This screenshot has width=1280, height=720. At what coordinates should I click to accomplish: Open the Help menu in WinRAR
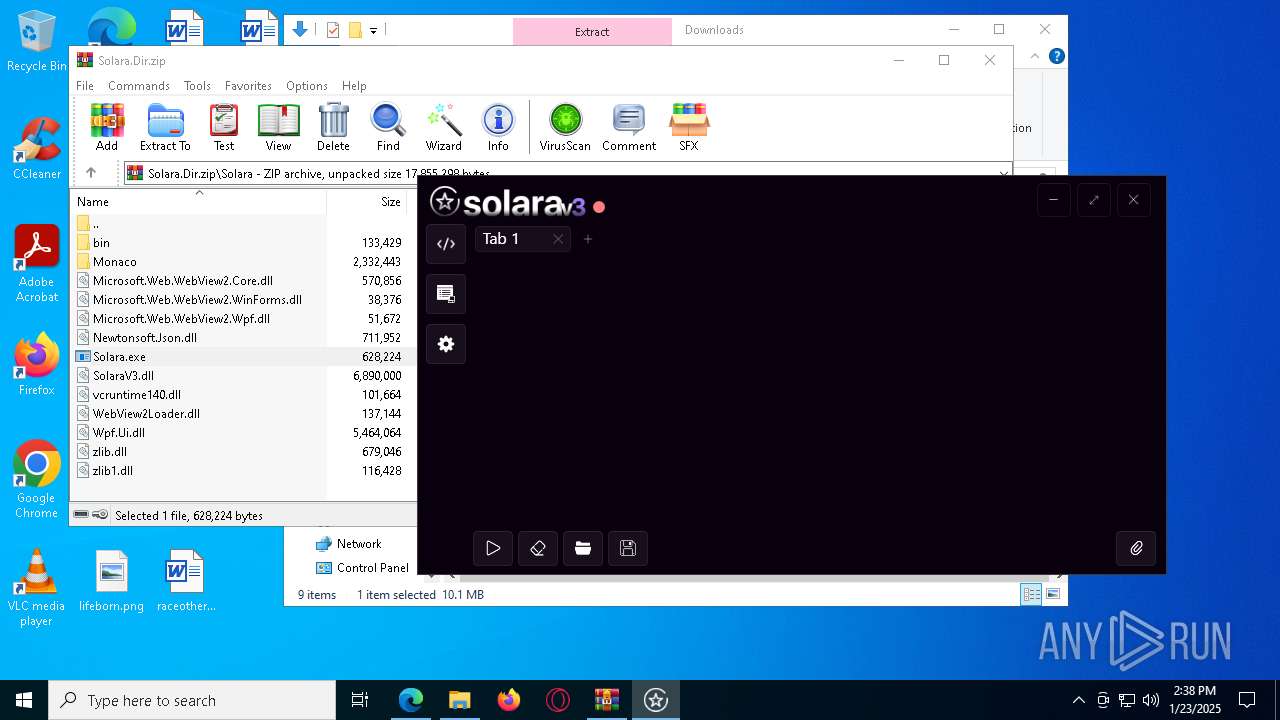[x=354, y=86]
